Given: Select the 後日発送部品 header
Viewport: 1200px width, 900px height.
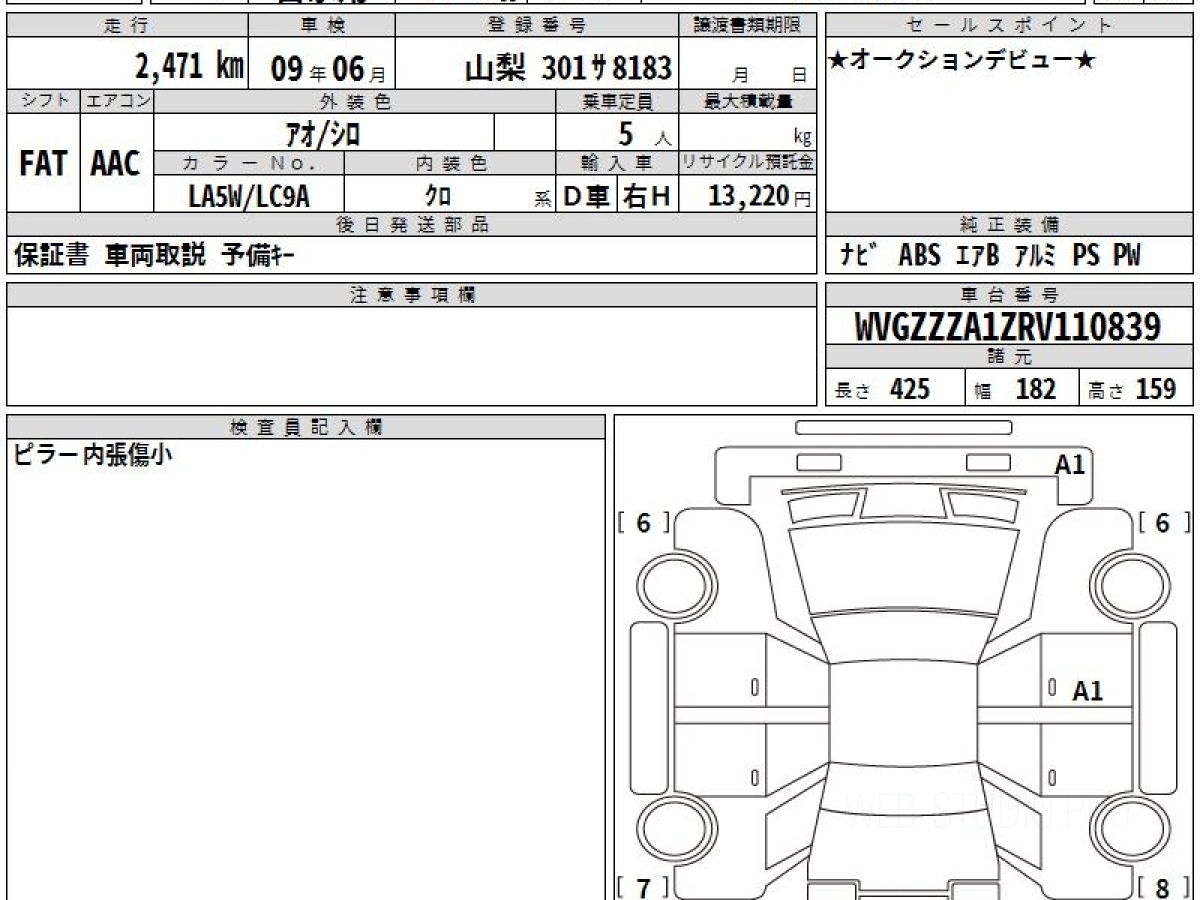Looking at the screenshot, I should (x=412, y=224).
